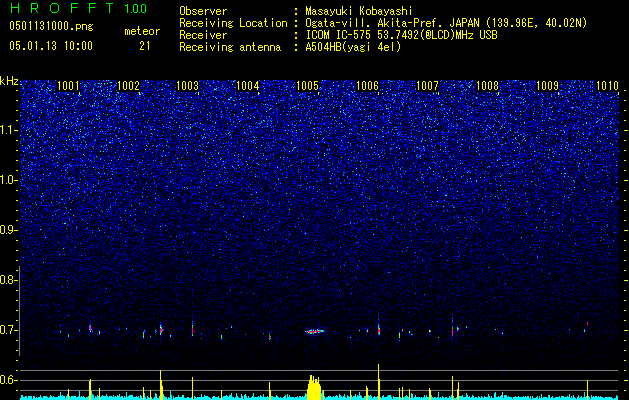Screen dimensions: 629x400
Task: Click the long meteor echo below 1005
Action: point(314,331)
